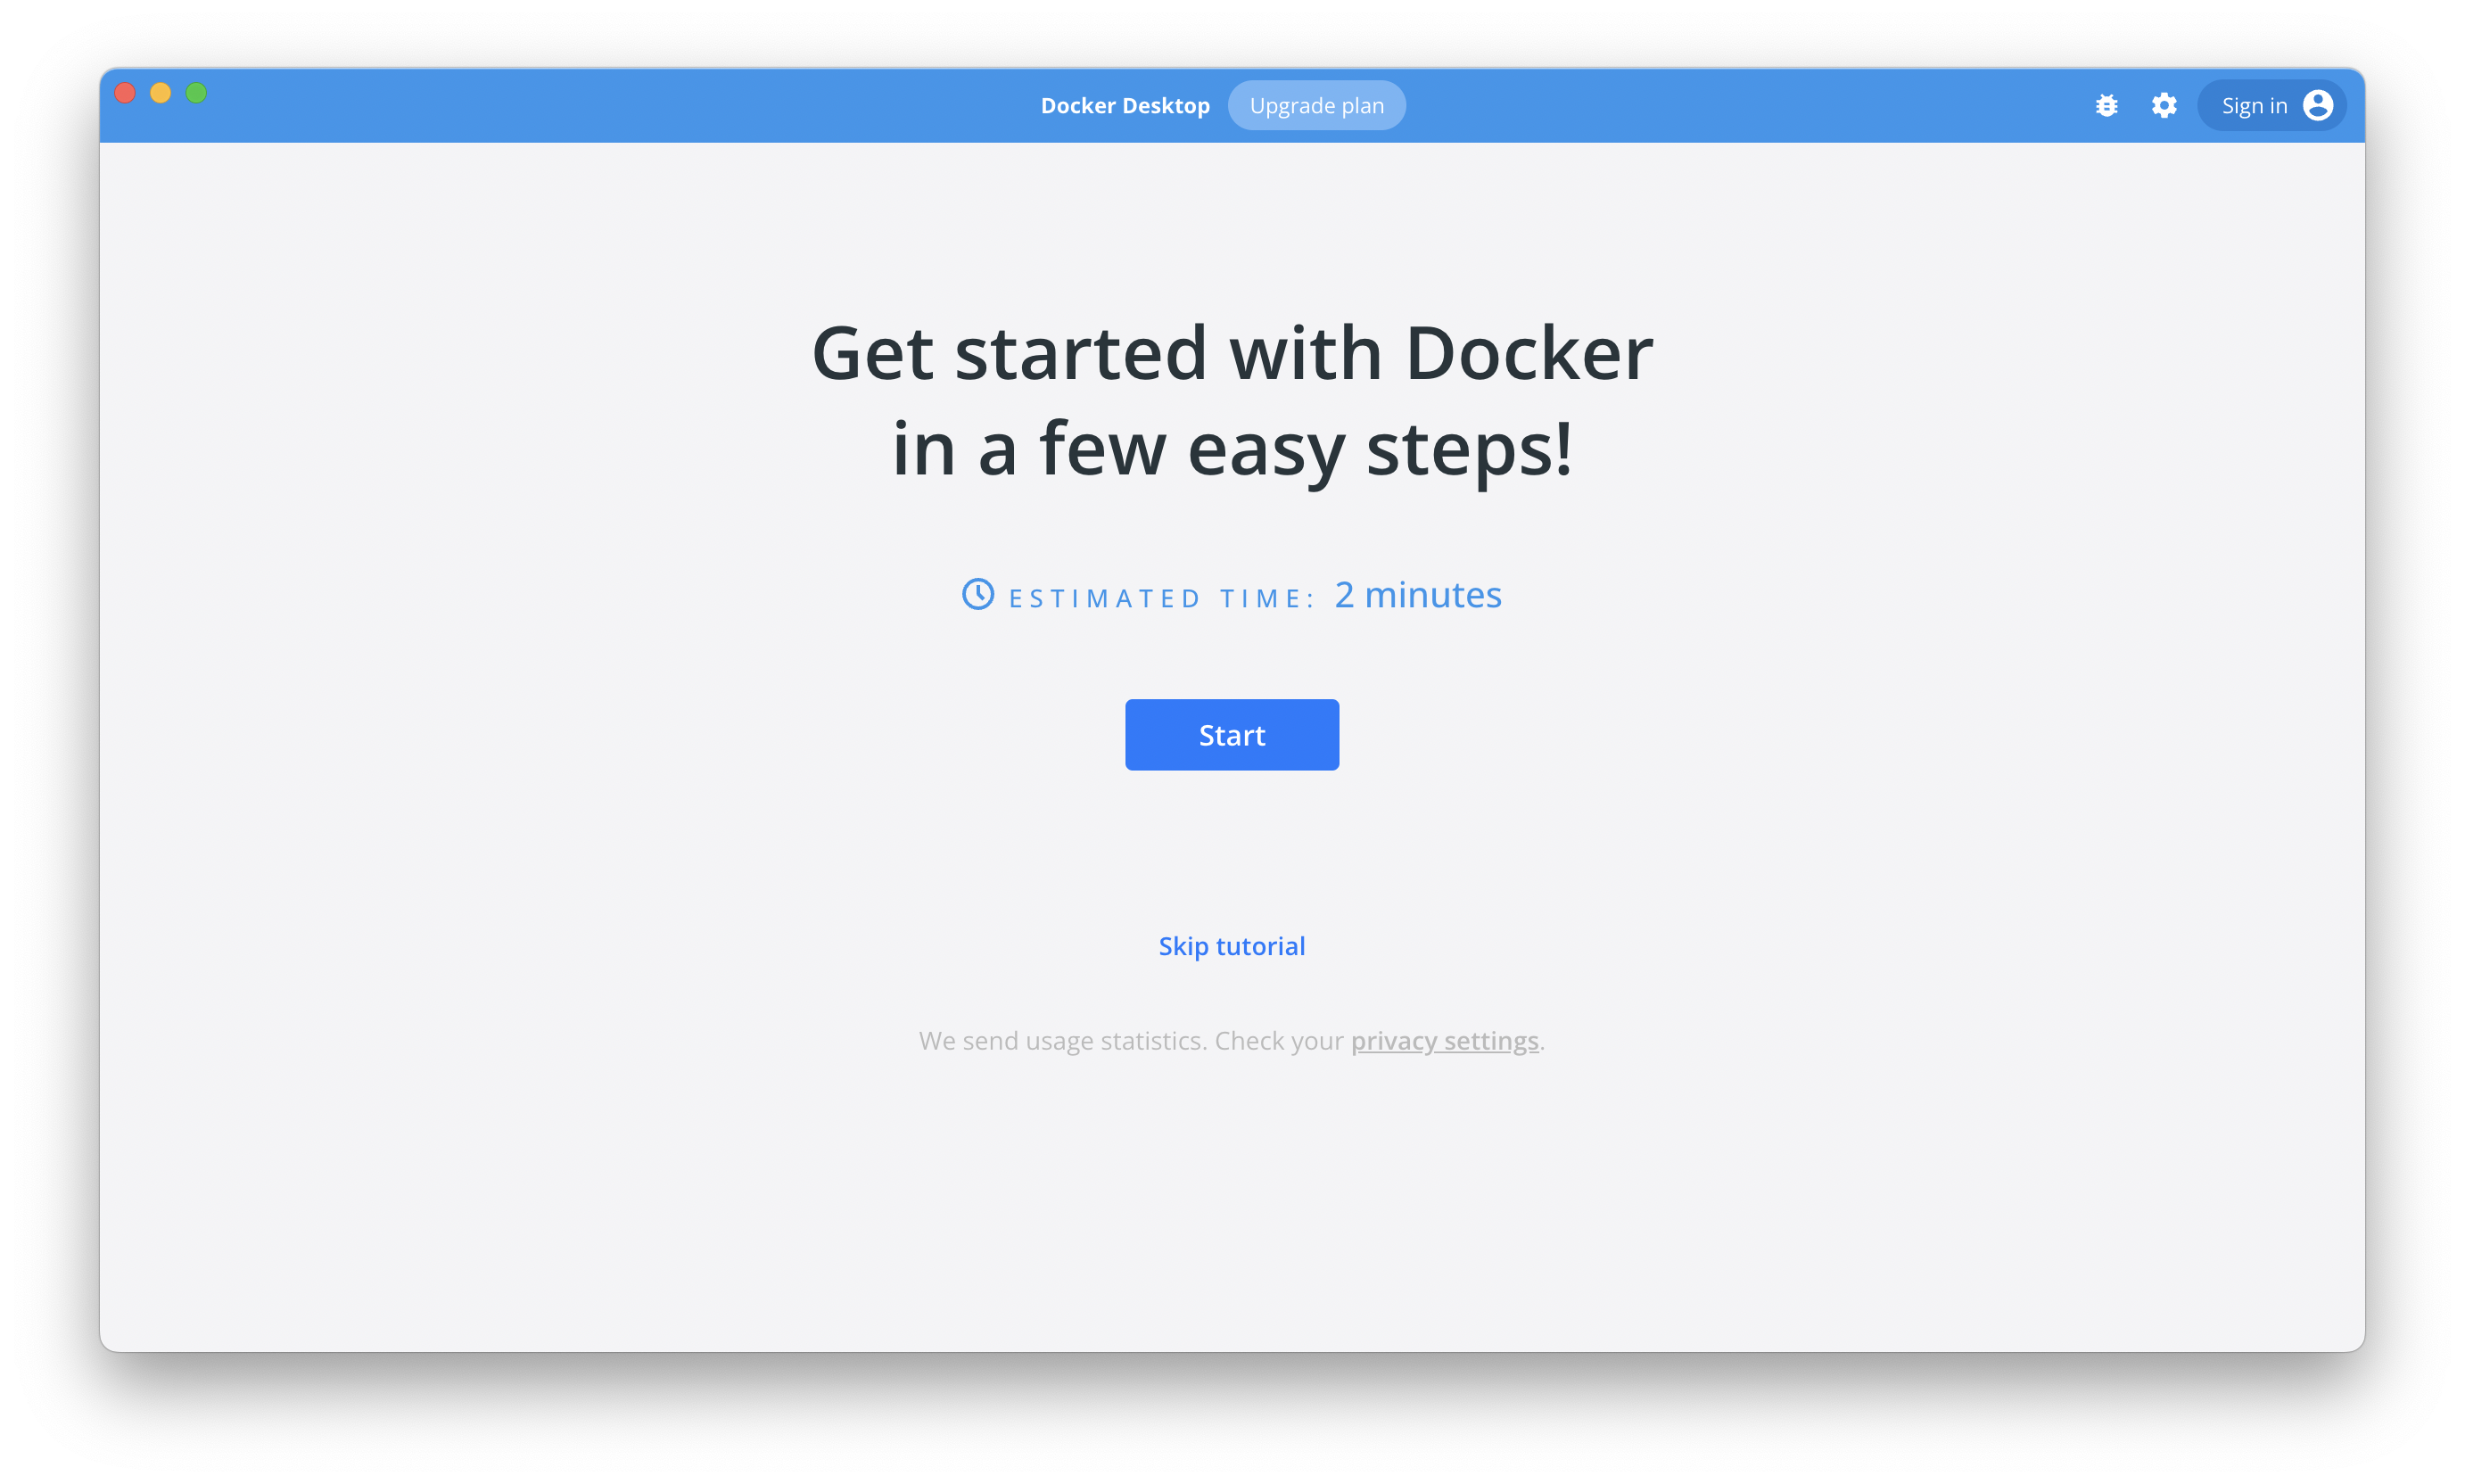The image size is (2465, 1484).
Task: Click the ESTIMATED TIME label
Action: [x=1160, y=599]
